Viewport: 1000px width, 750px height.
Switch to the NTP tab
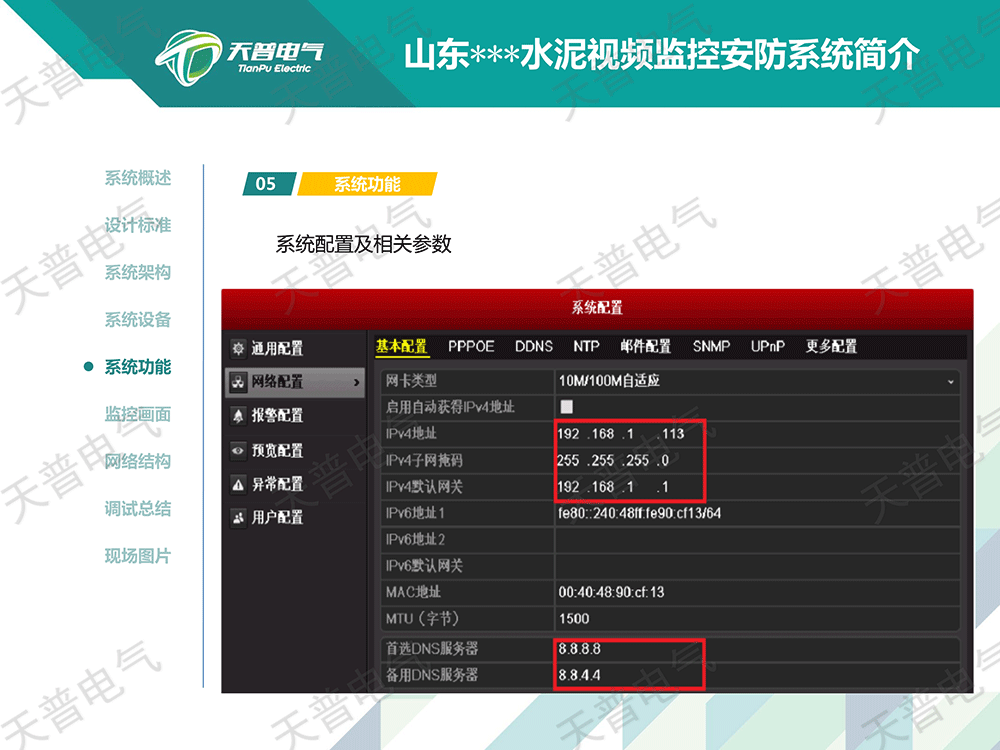[586, 346]
